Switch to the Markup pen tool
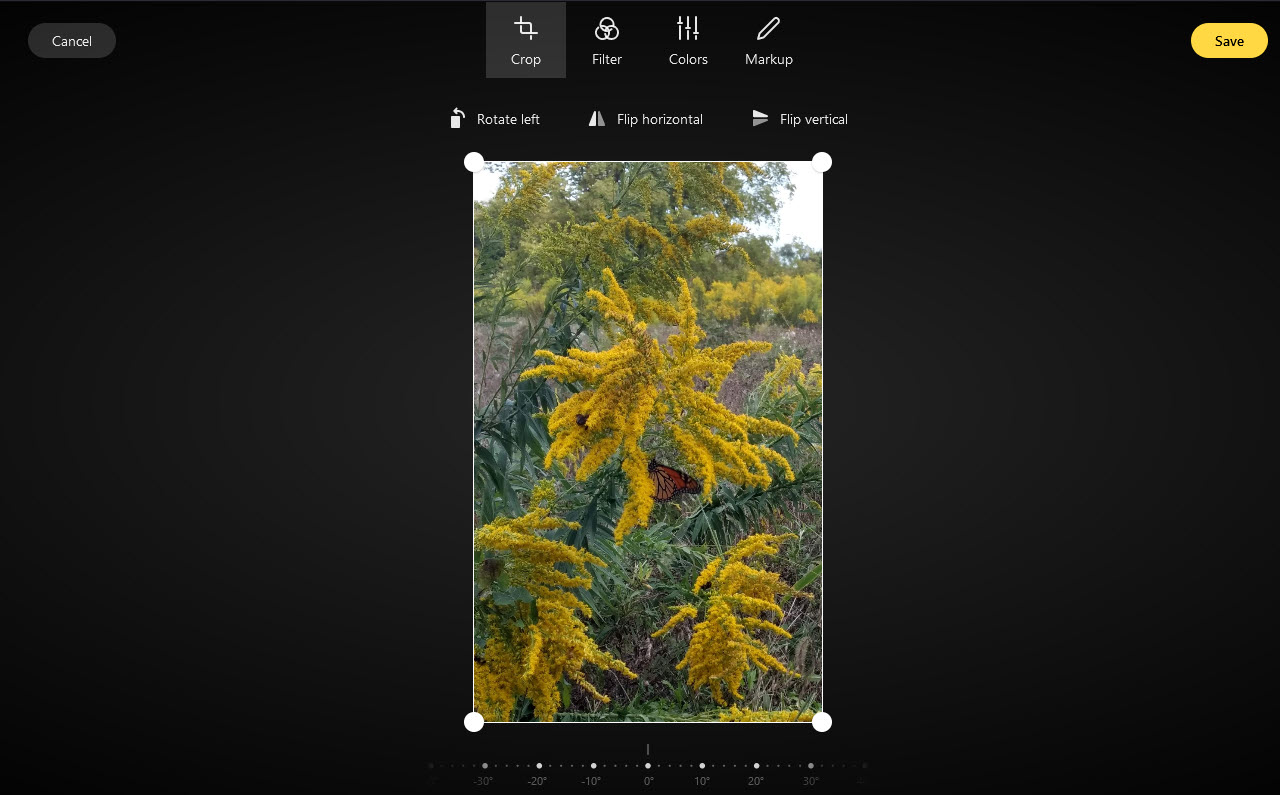This screenshot has height=795, width=1280. 768,40
